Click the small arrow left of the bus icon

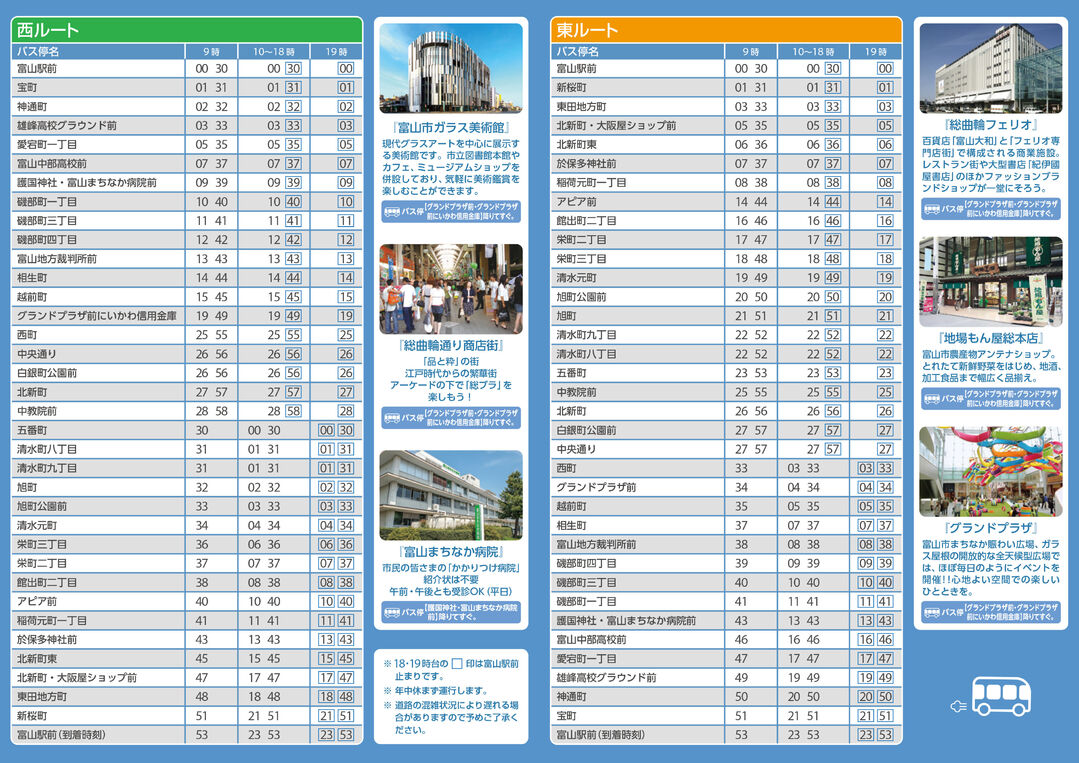(957, 705)
